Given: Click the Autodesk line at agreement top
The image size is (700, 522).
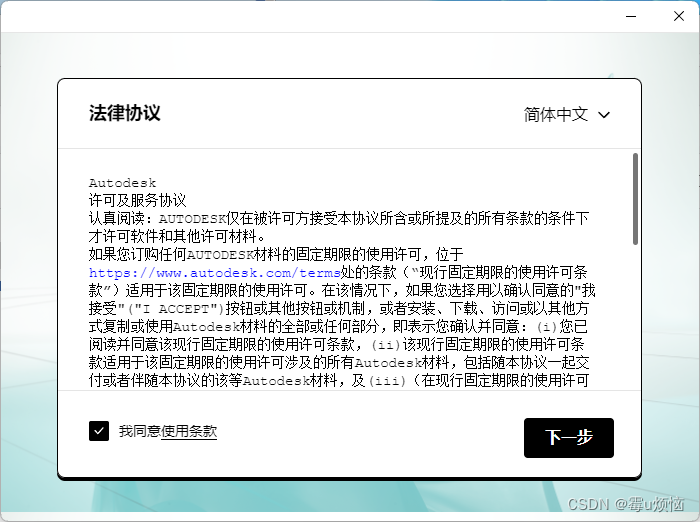Looking at the screenshot, I should (122, 183).
